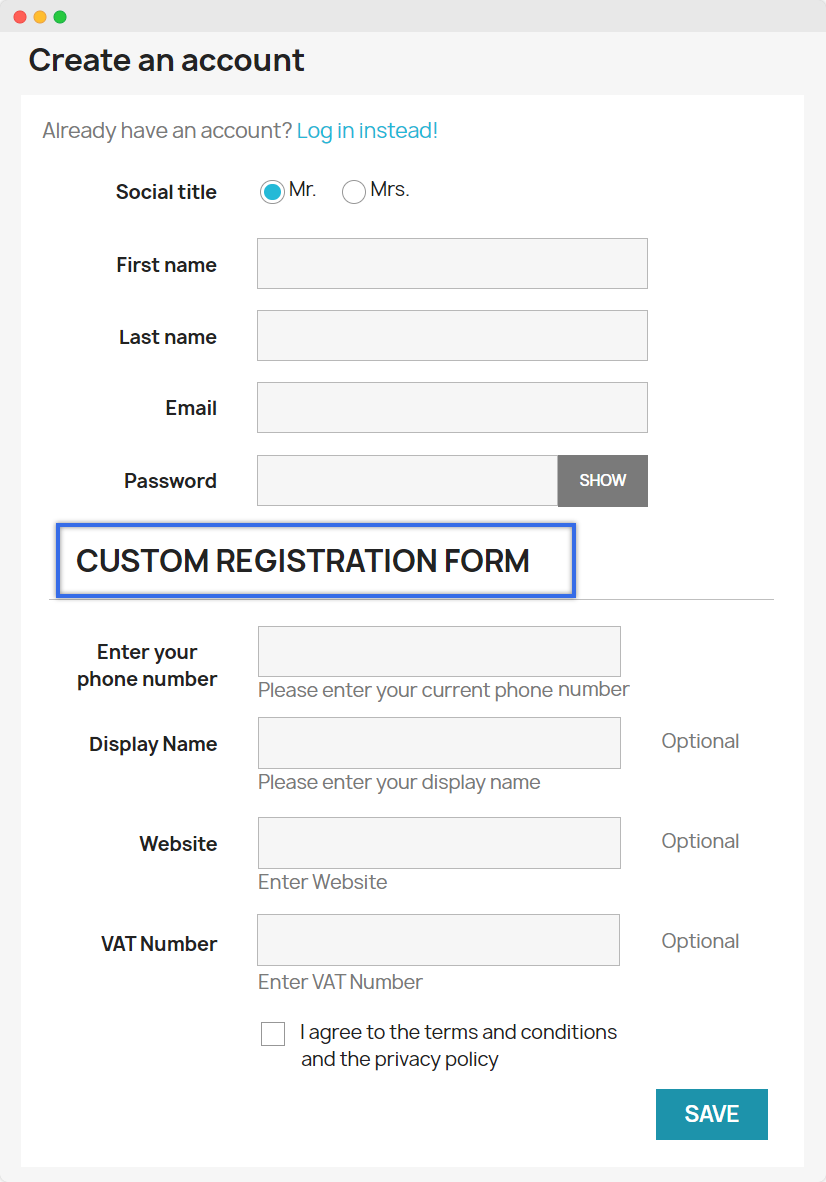Screen dimensions: 826x1182
Task: Click into the Password field
Action: coord(407,481)
